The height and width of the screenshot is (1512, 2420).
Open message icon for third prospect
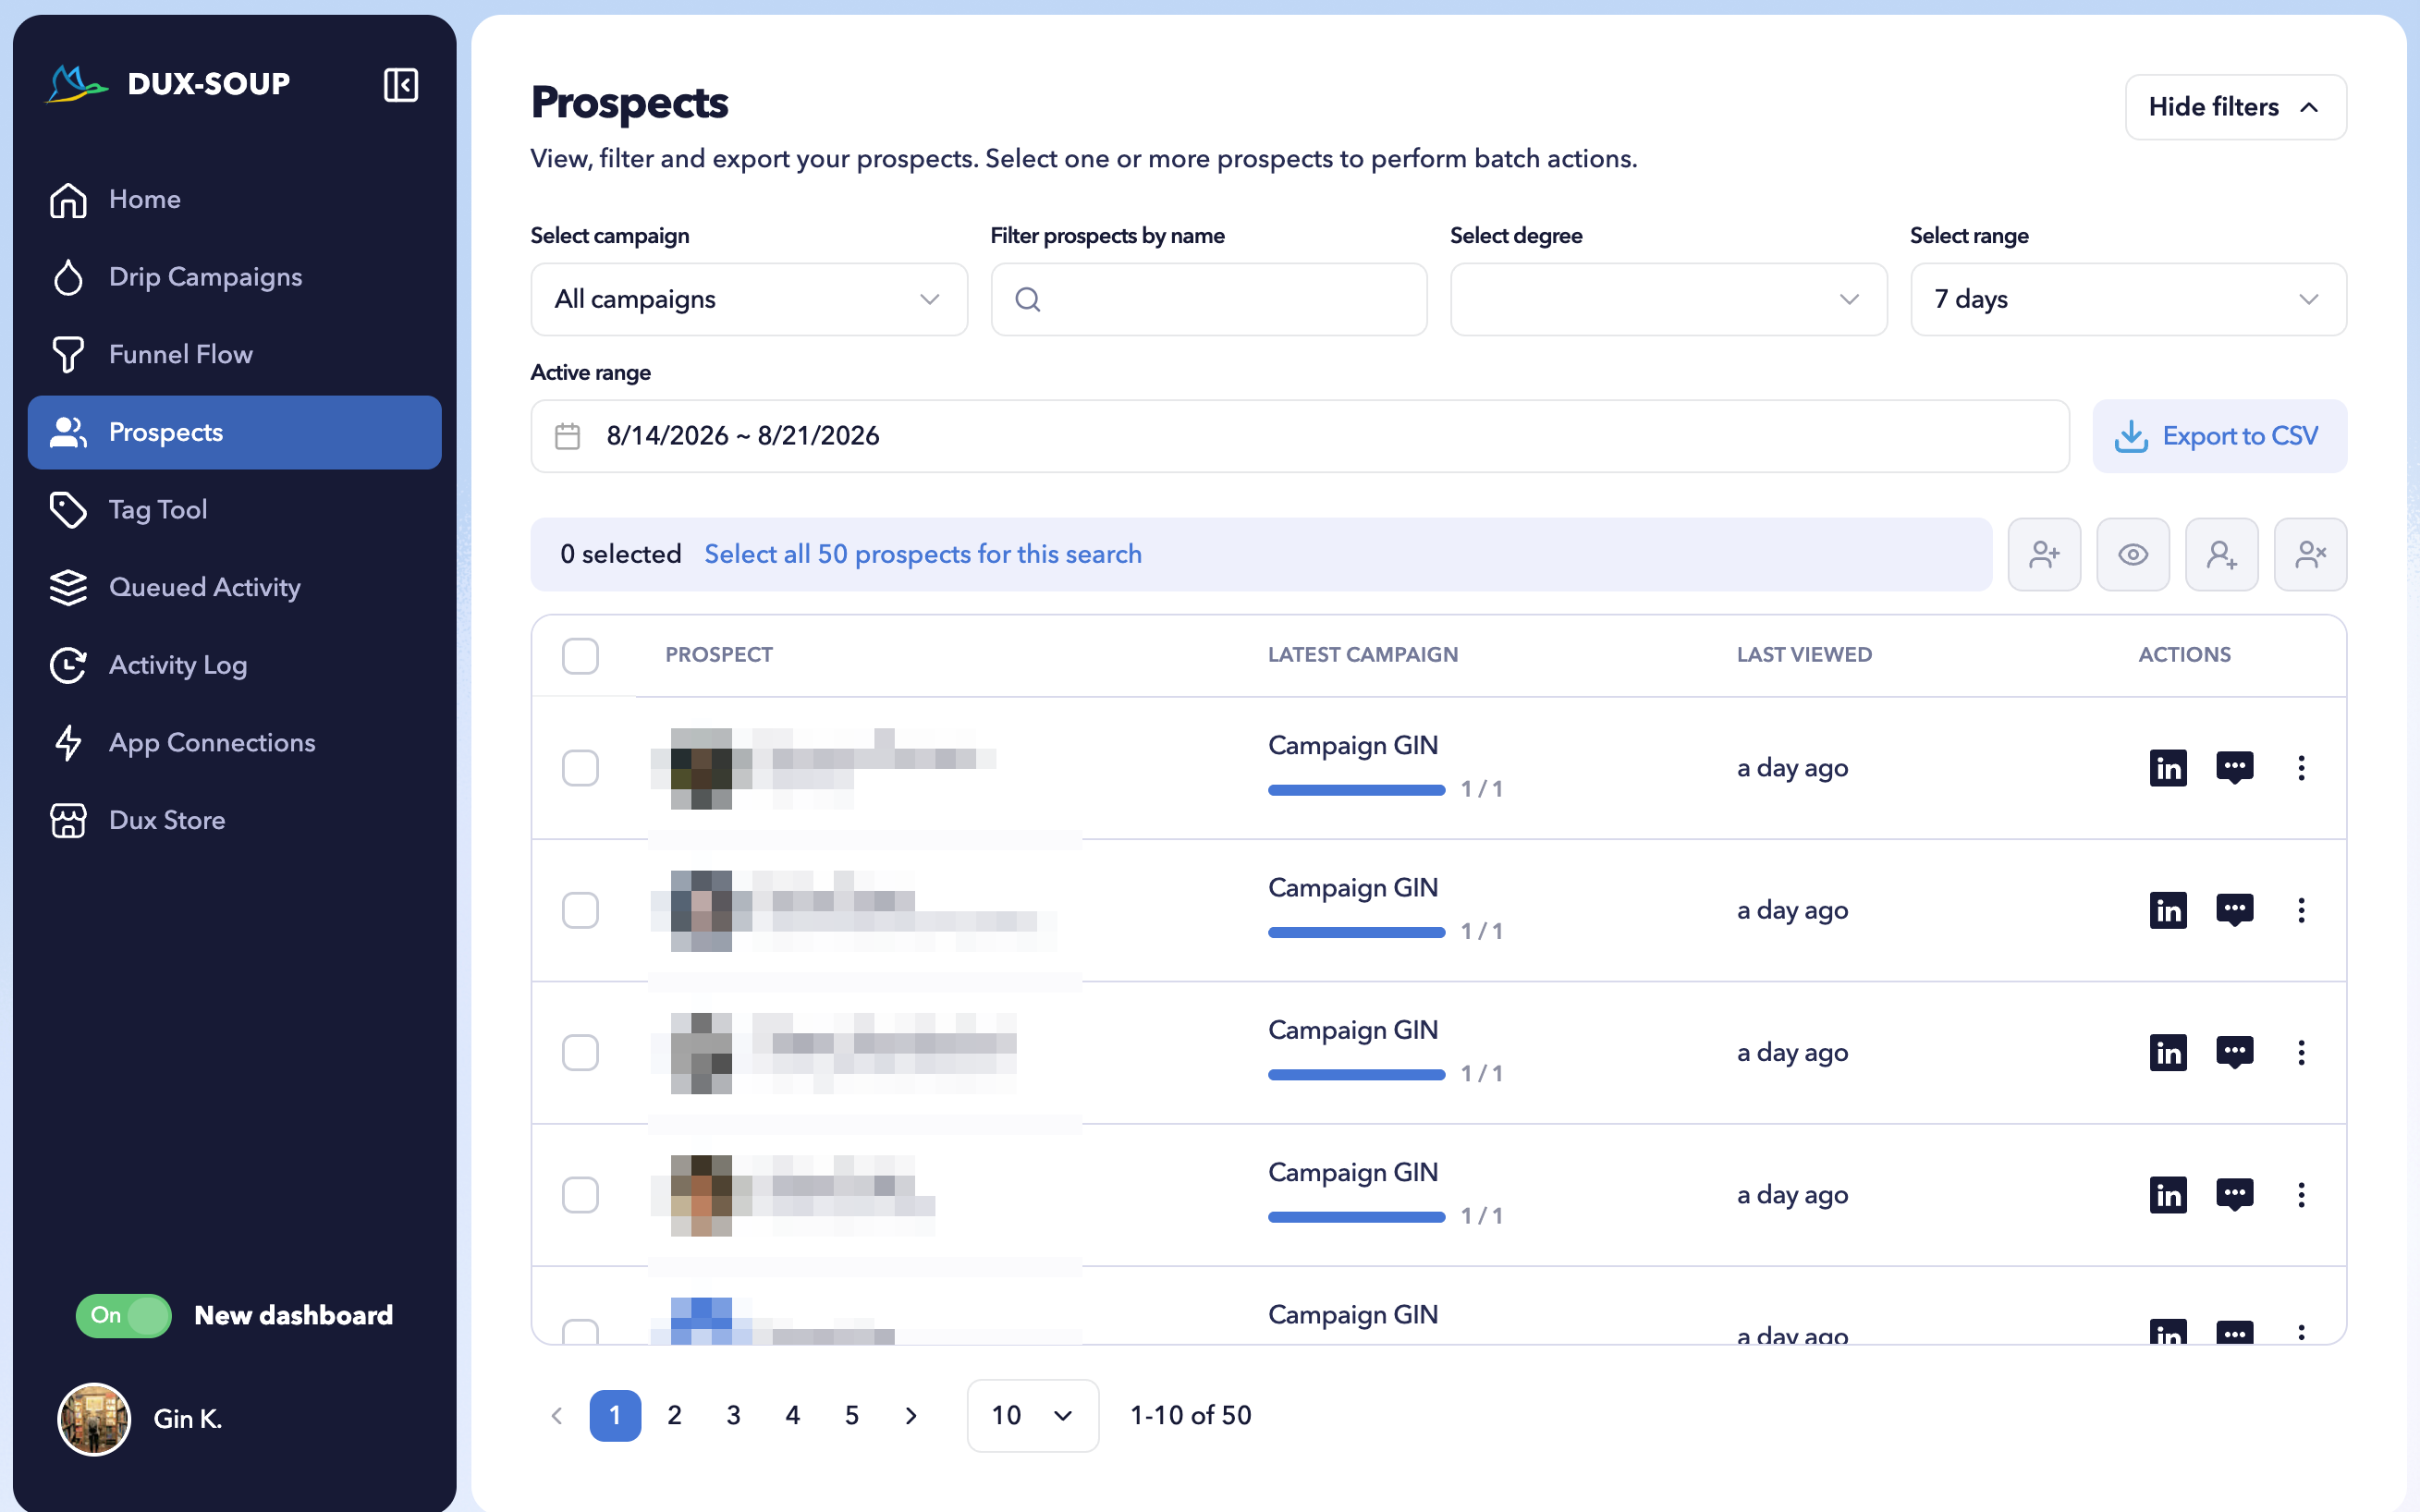tap(2234, 1052)
